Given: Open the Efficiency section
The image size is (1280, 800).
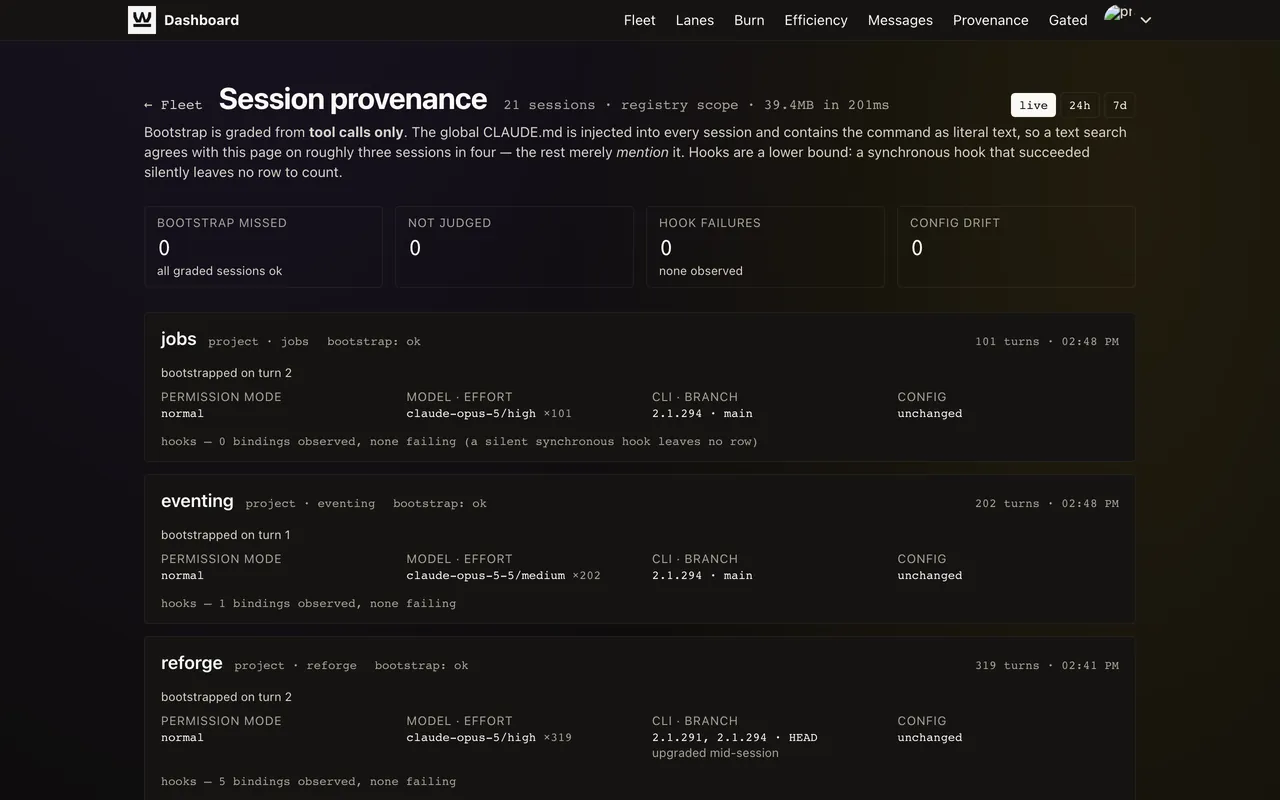Looking at the screenshot, I should 816,20.
